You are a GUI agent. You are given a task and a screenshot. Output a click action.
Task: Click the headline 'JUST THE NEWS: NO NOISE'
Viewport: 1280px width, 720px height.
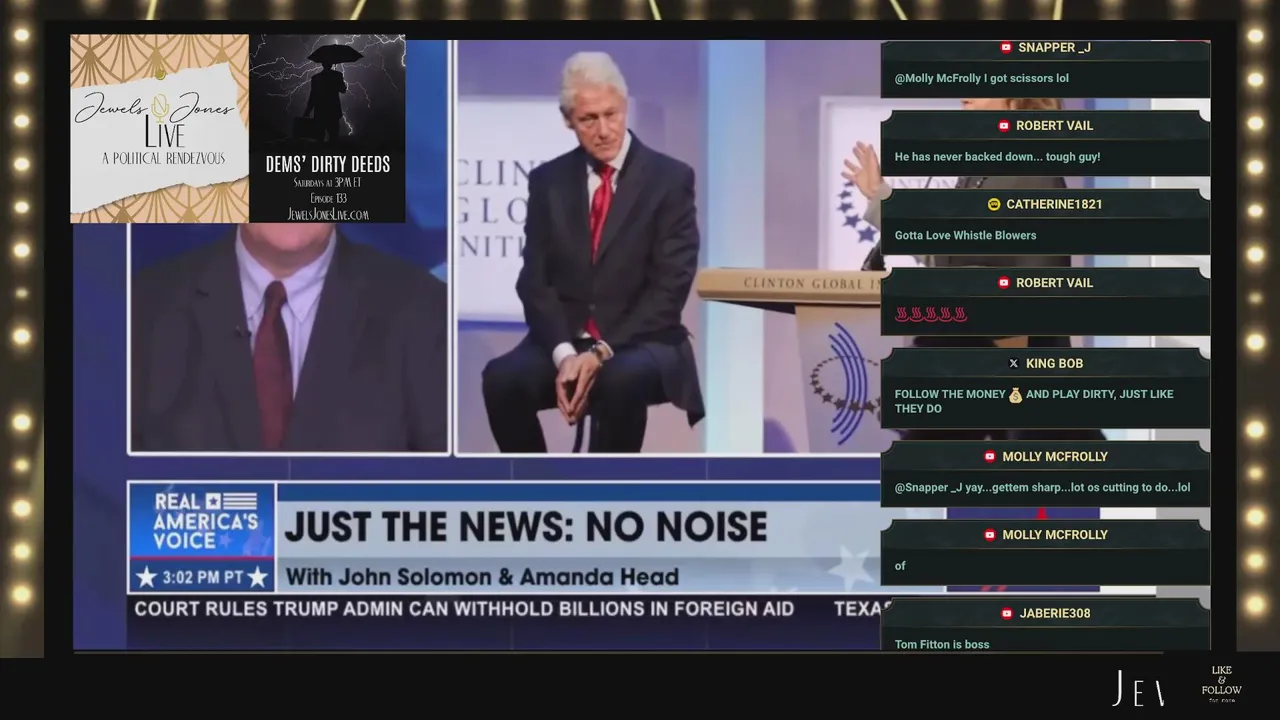pos(526,526)
